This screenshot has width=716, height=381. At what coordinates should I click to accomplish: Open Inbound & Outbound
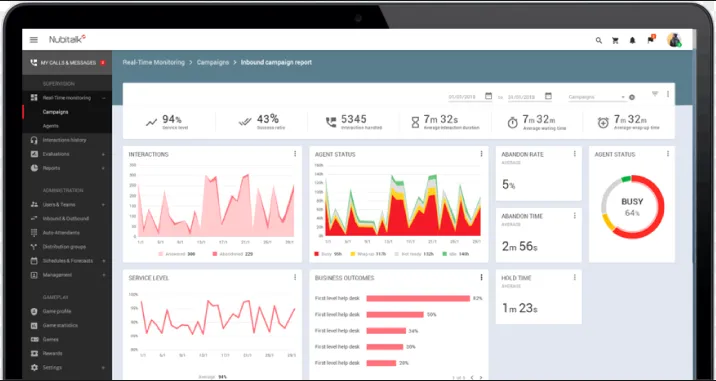67,219
